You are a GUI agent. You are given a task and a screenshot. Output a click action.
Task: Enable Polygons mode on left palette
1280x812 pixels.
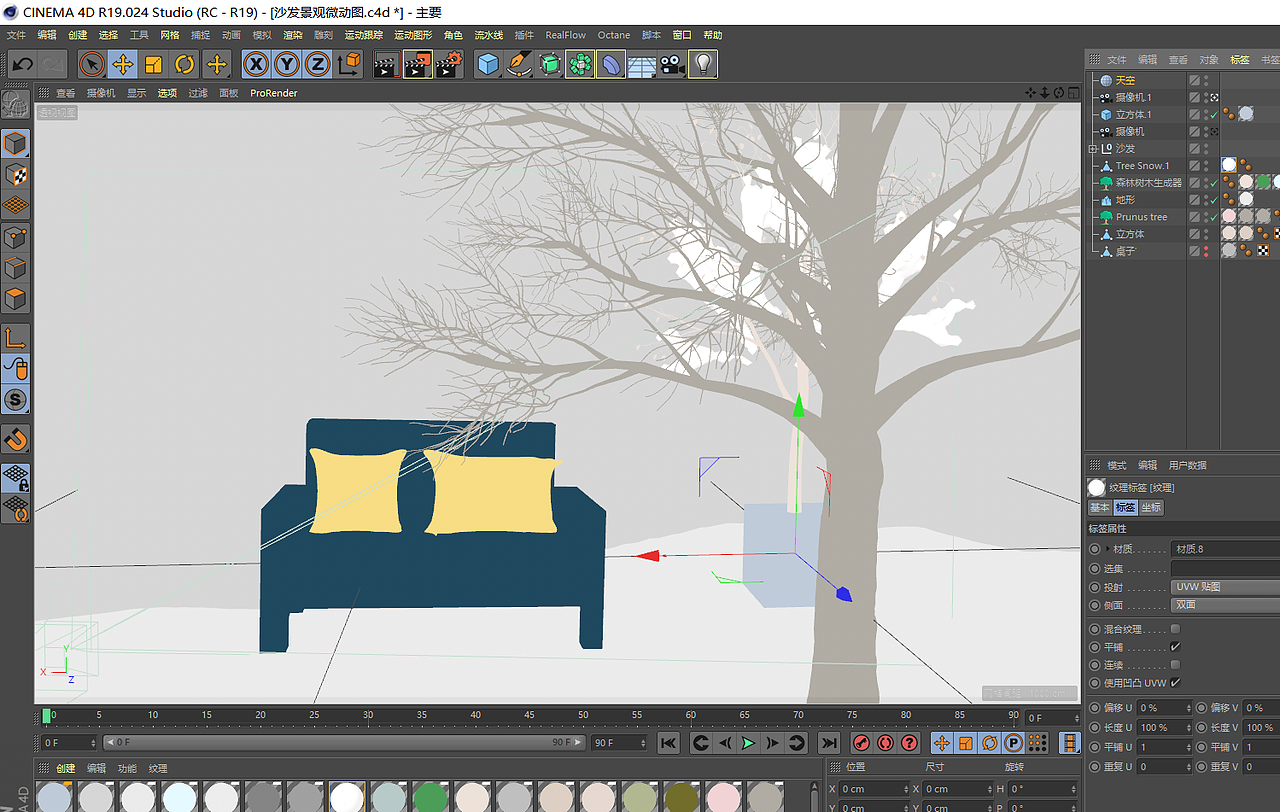tap(16, 299)
